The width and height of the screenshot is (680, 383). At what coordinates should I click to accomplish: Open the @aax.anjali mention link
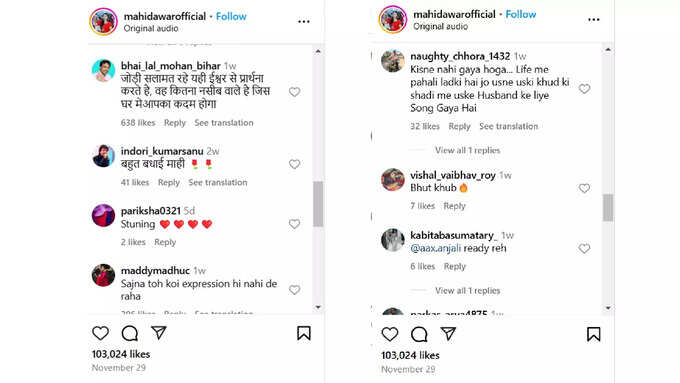coord(435,248)
